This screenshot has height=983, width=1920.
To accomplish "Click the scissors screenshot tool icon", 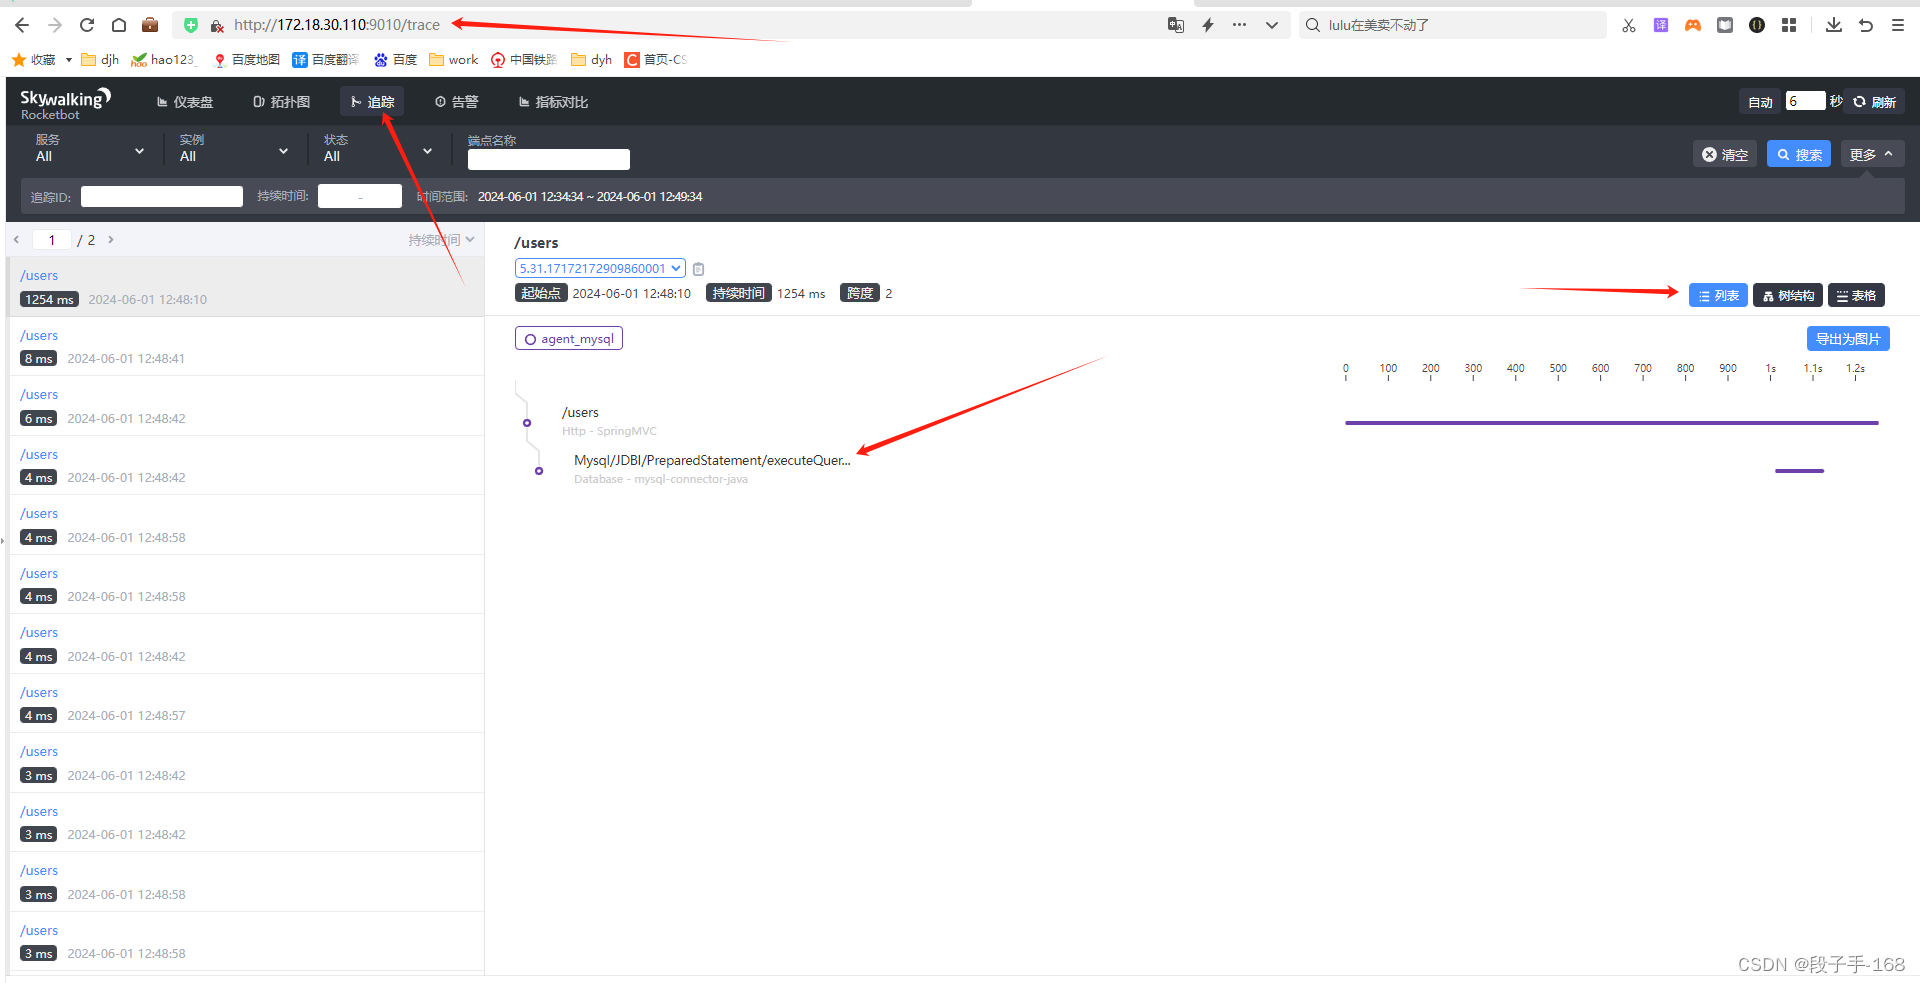I will click(1629, 25).
